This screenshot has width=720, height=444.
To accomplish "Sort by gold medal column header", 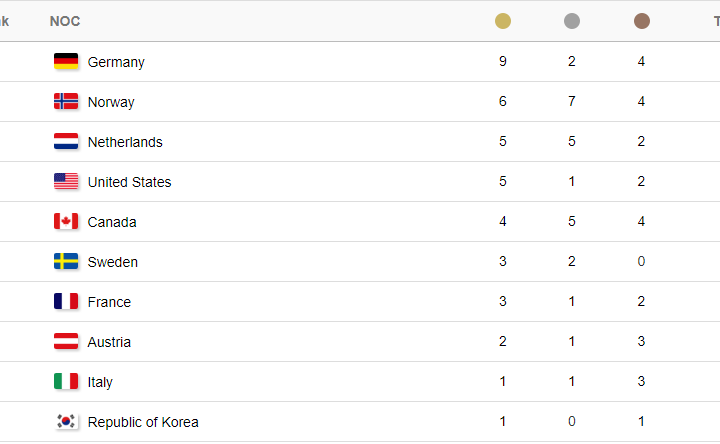I will 503,21.
